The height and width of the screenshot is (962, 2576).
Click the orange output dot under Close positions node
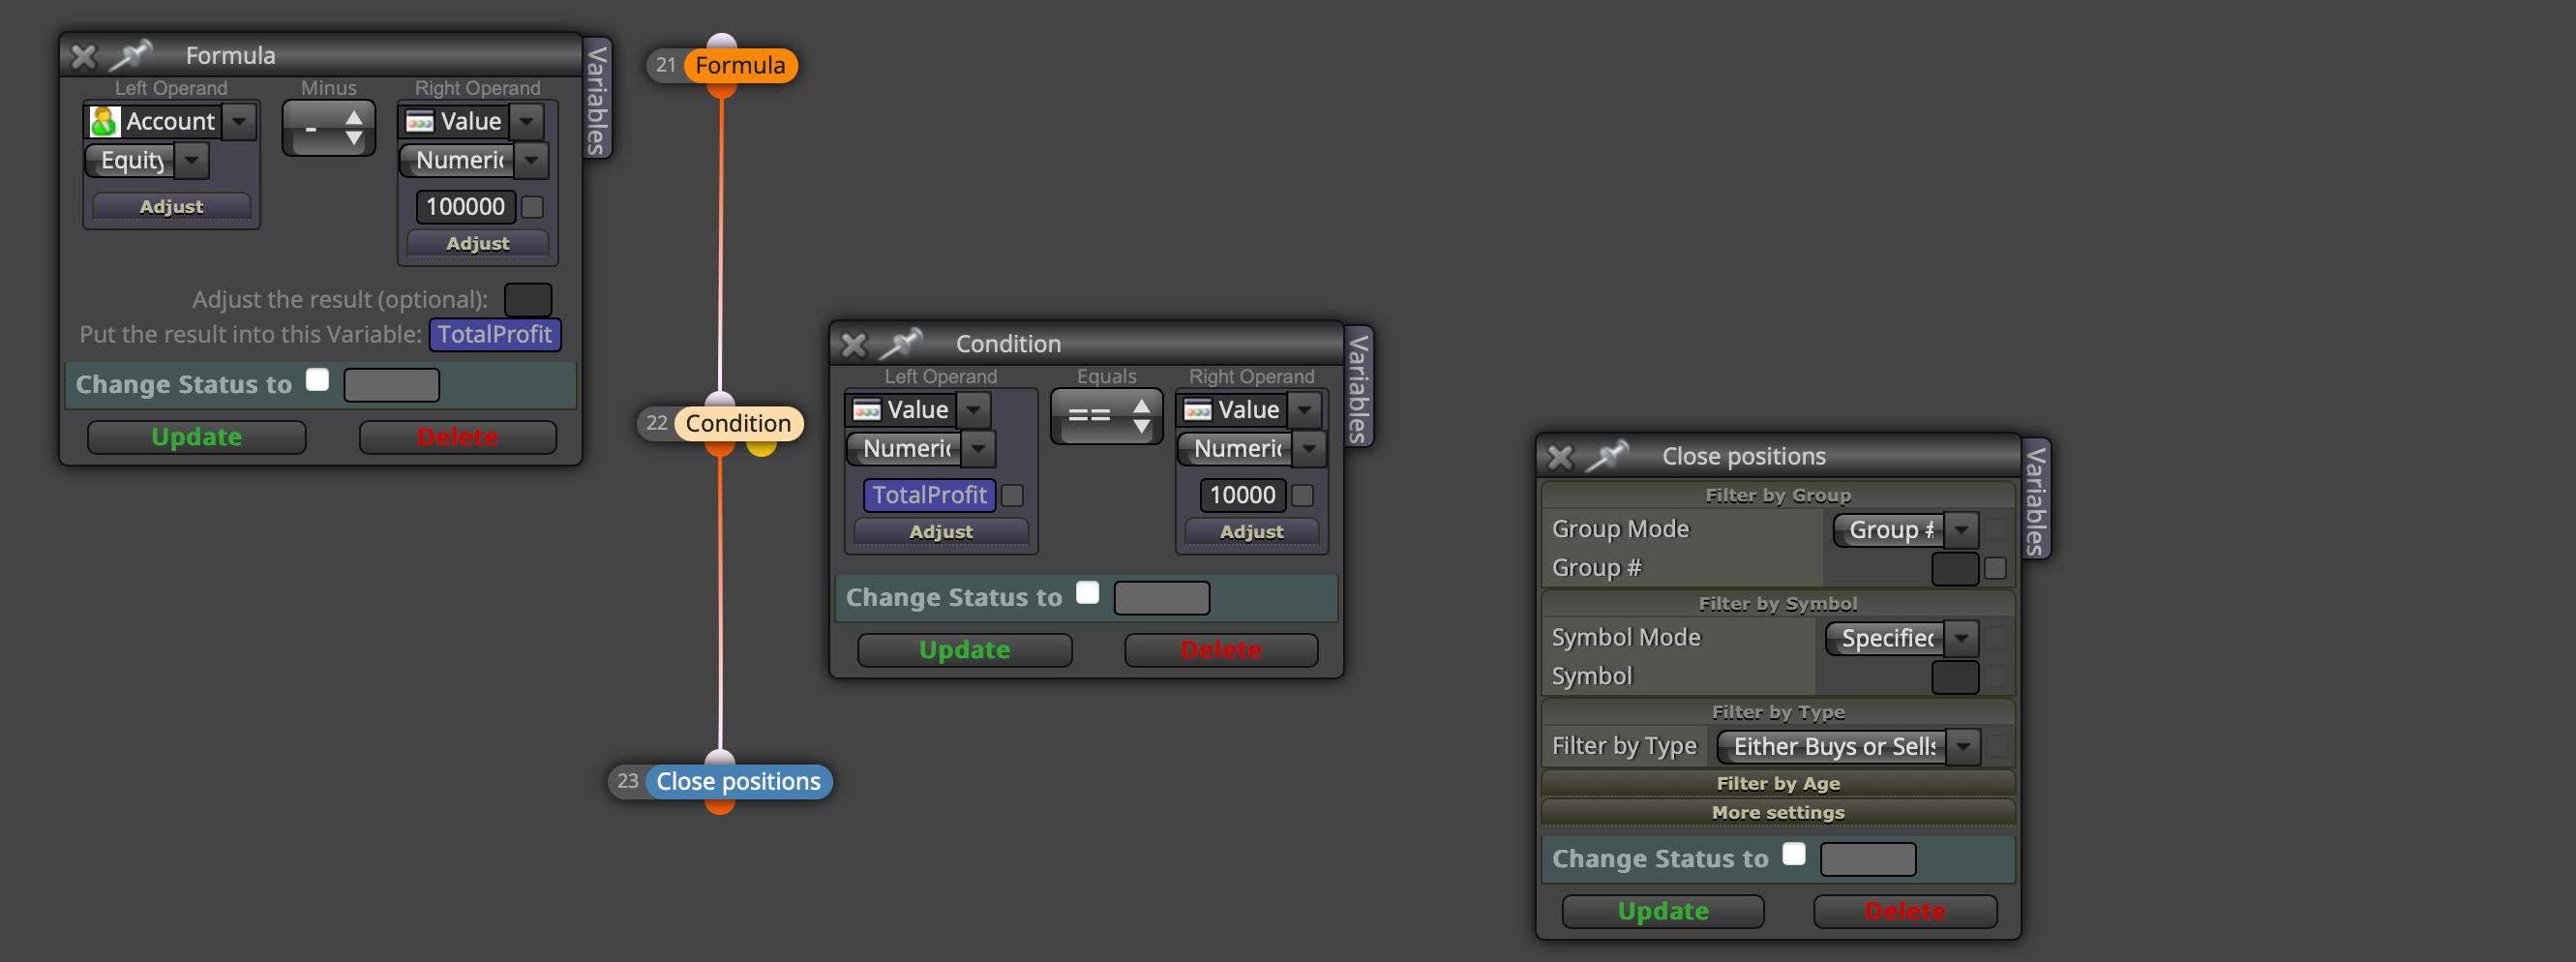(720, 806)
